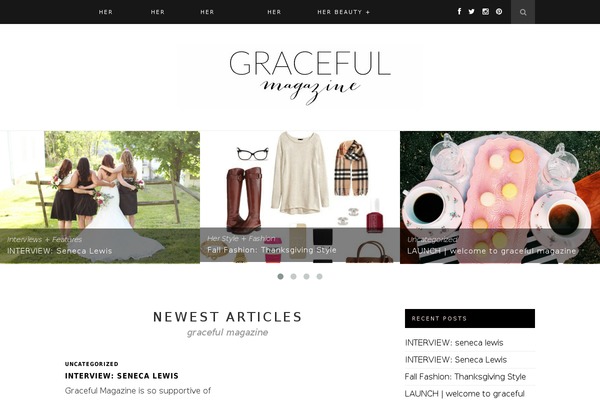Select the first slider pagination dot
The width and height of the screenshot is (600, 400).
click(280, 276)
